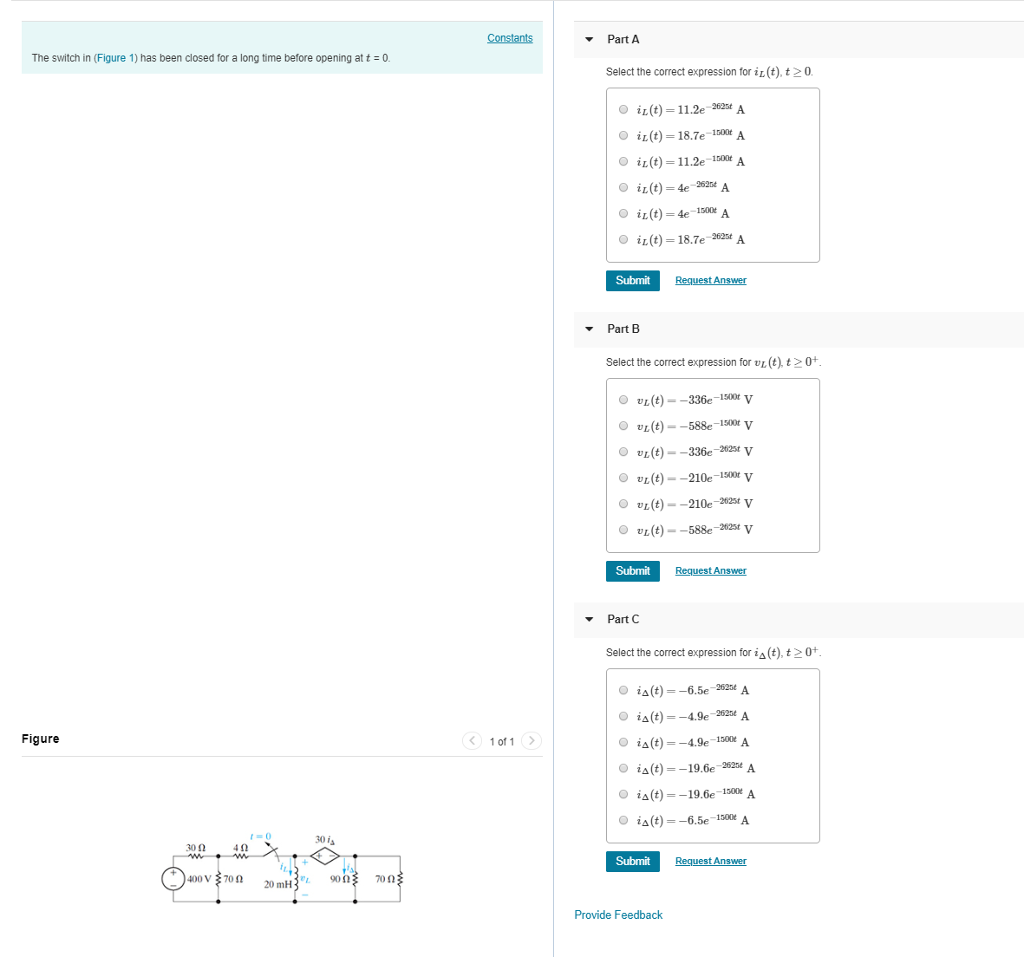Select iΔ(t)=-4.9e^-2625t A option
1024x957 pixels.
click(623, 716)
